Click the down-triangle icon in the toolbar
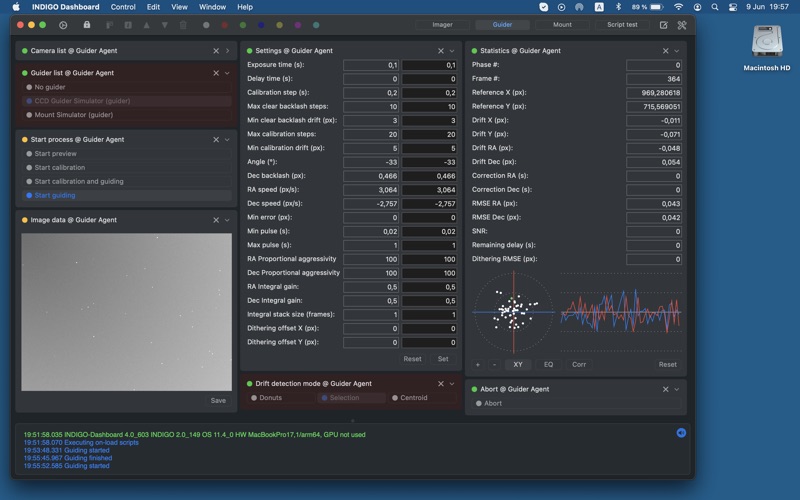The width and height of the screenshot is (800, 500). click(165, 25)
